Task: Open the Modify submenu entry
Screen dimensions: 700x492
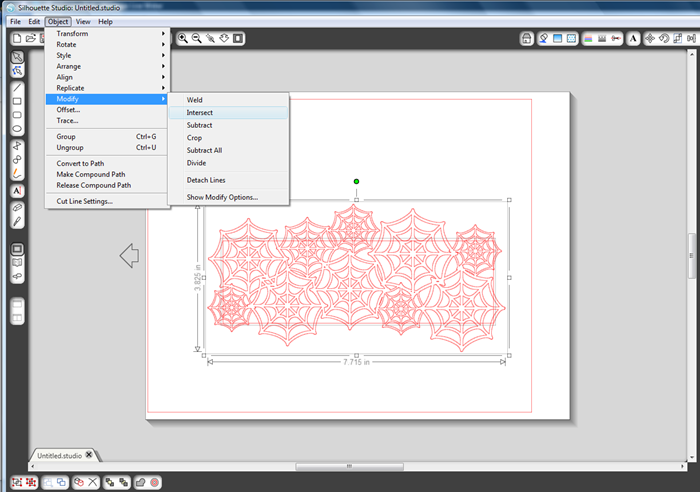Action: pyautogui.click(x=106, y=99)
